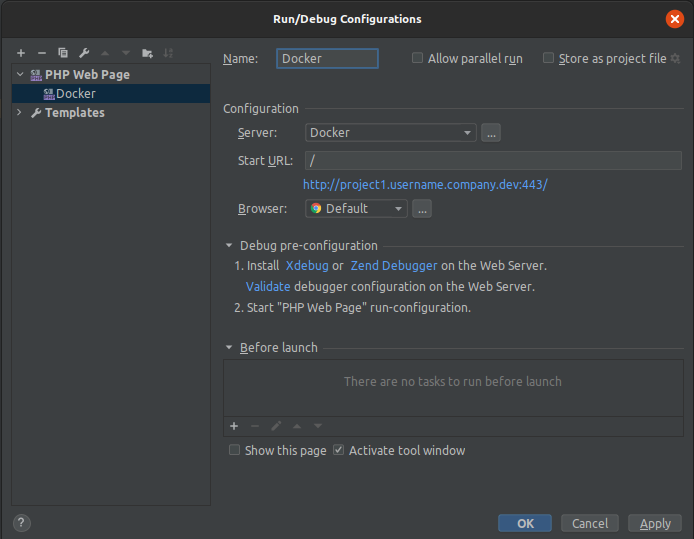Cancel the configuration dialog
The height and width of the screenshot is (539, 694).
590,524
